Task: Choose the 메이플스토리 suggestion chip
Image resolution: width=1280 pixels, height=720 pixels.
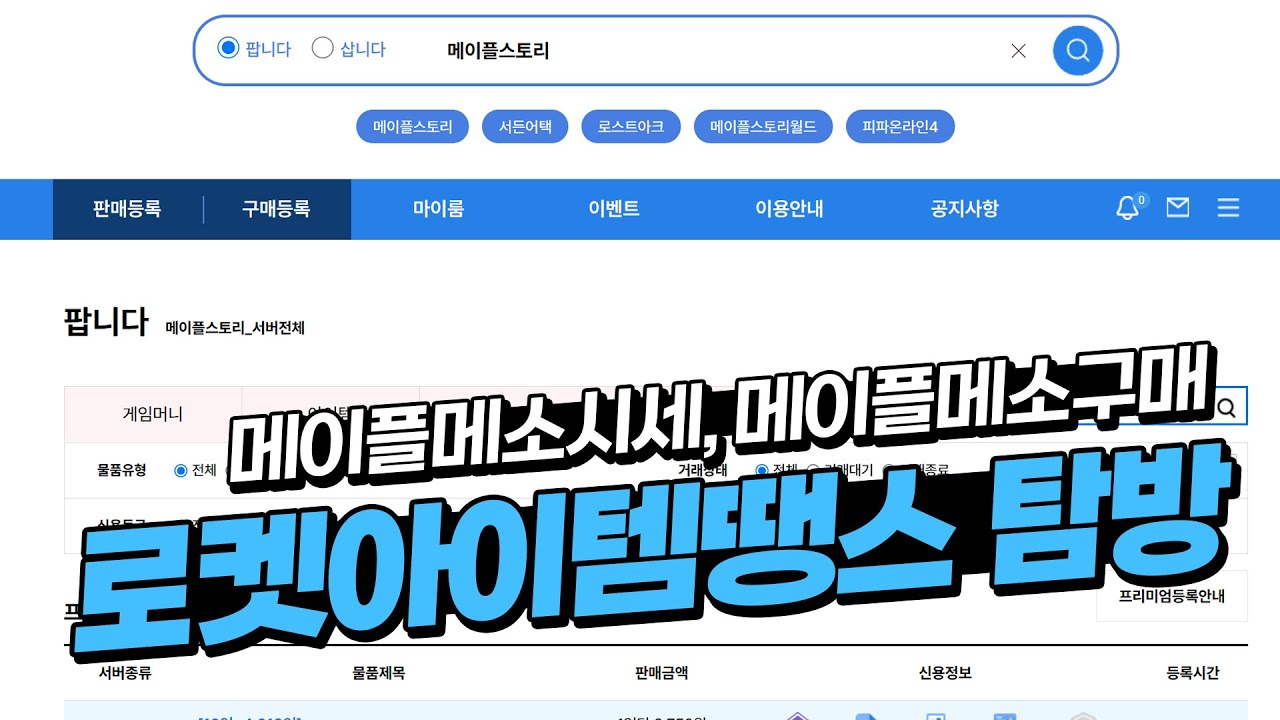Action: (x=413, y=127)
